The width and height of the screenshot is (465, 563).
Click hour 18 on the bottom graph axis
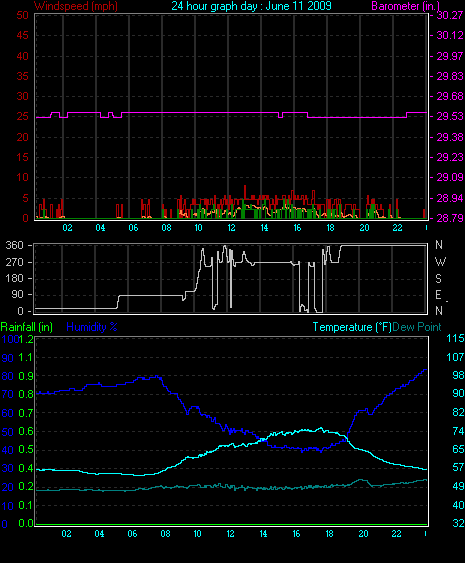329,534
